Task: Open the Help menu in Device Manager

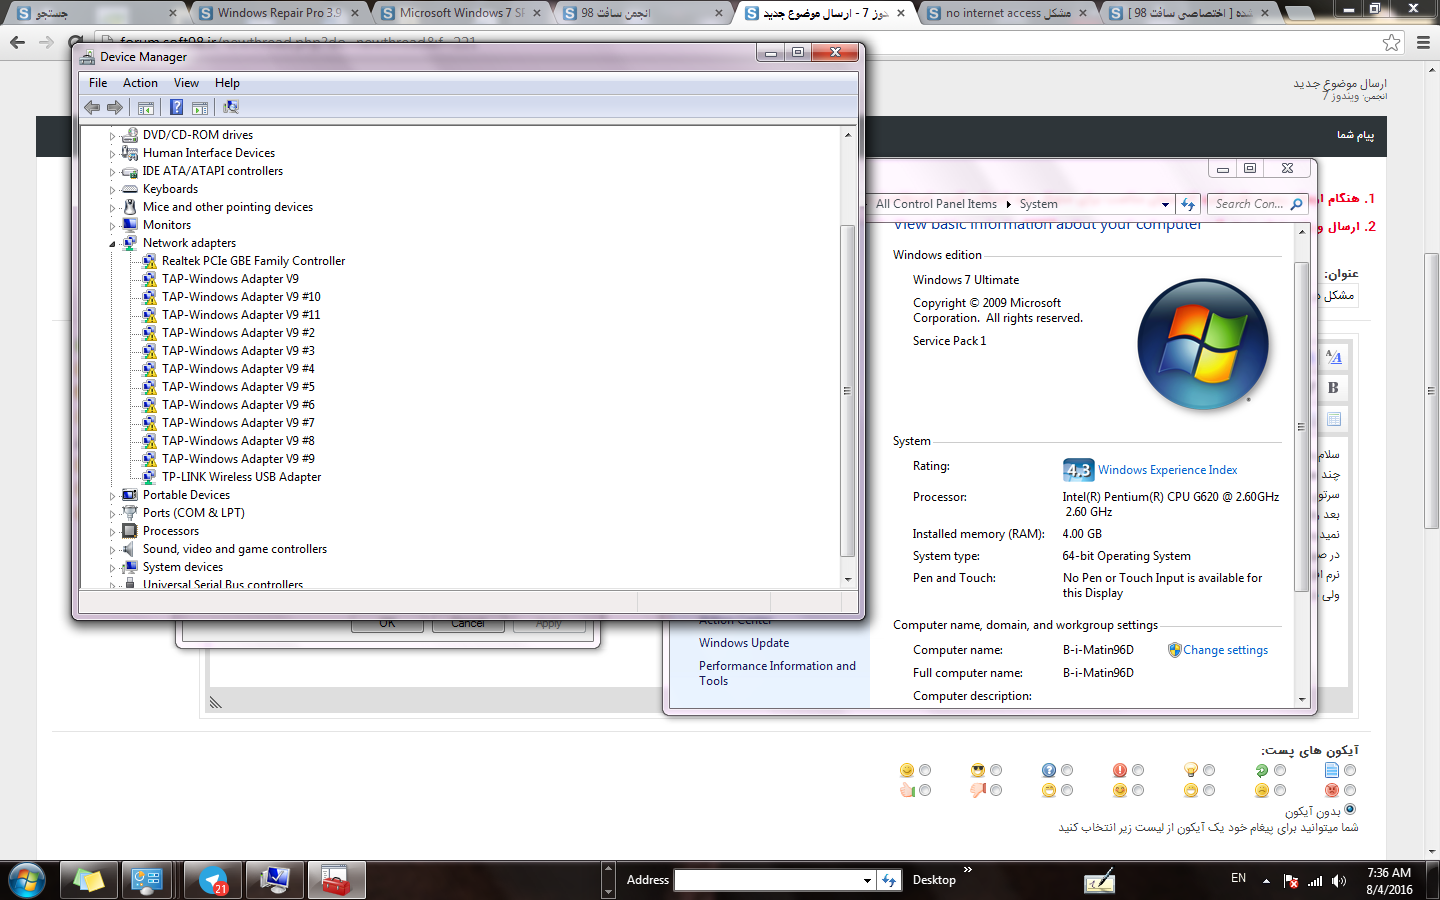Action: (x=227, y=83)
